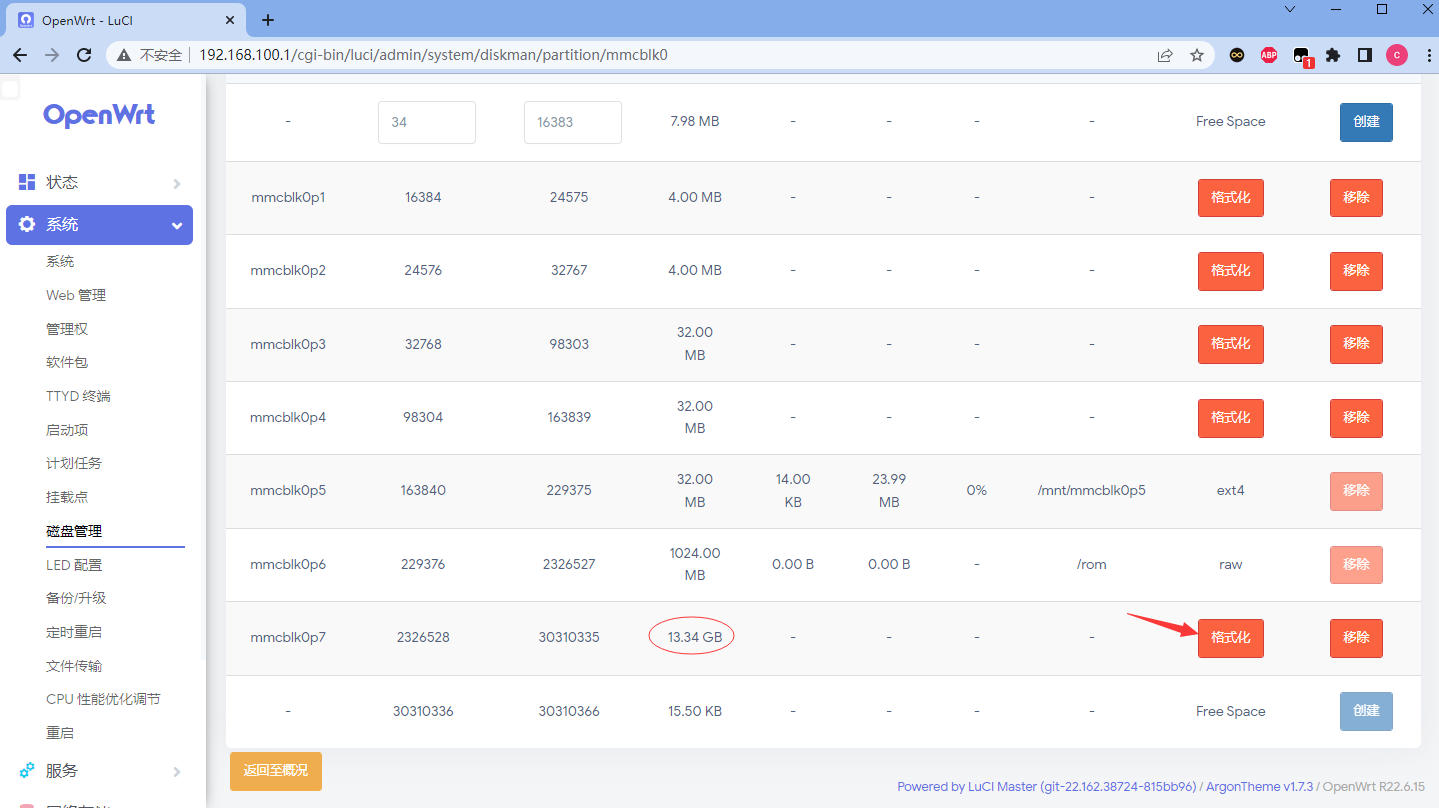
Task: Open the ArgonTheme v1.7.3 link
Action: click(1260, 786)
